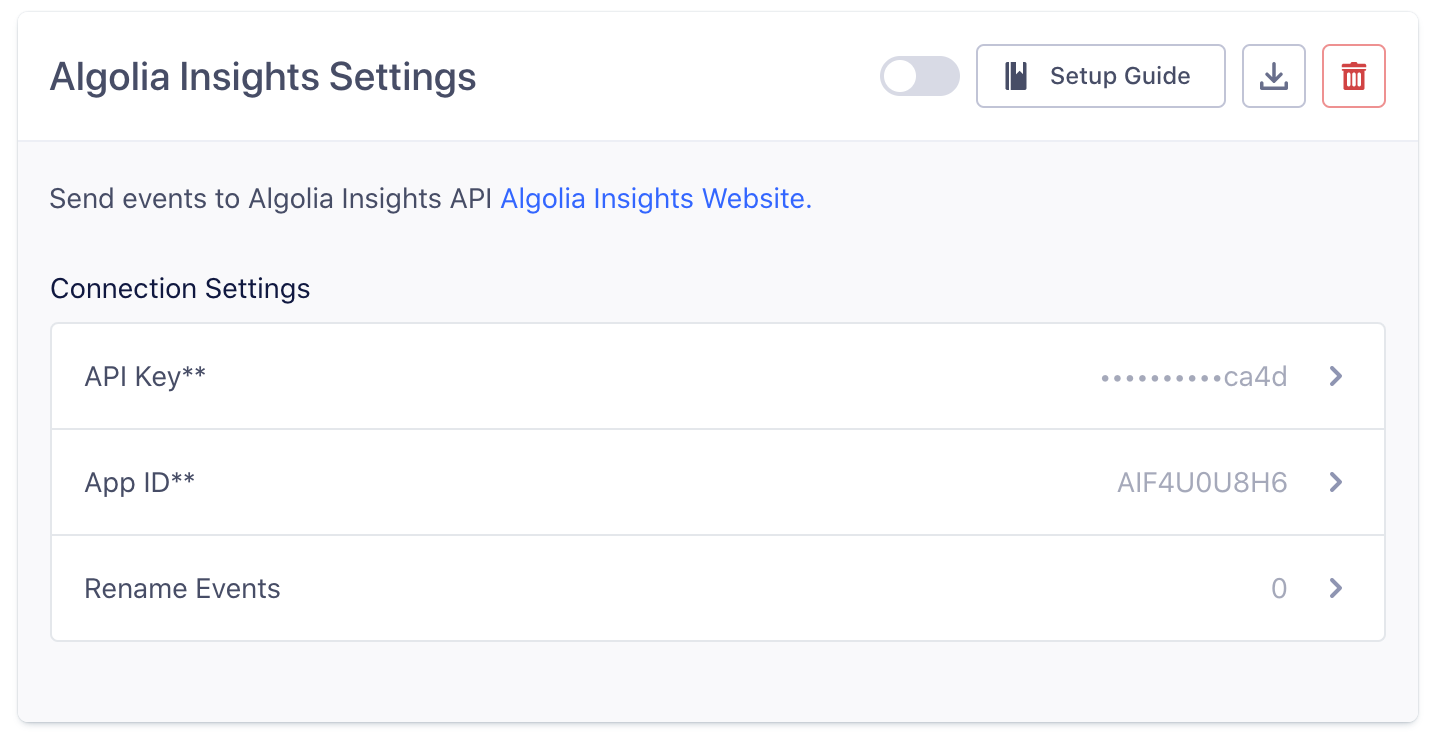Expand the API Key row chevron

pos(1335,376)
